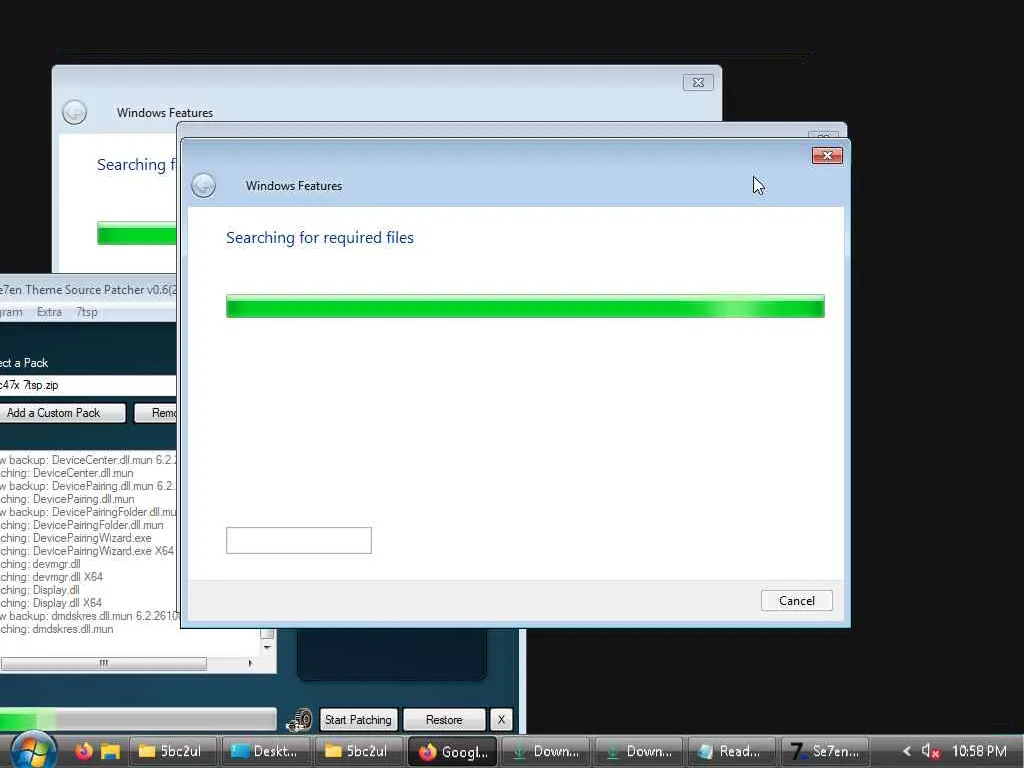
Task: Click back arrow in front Windows Features dialog
Action: point(203,185)
